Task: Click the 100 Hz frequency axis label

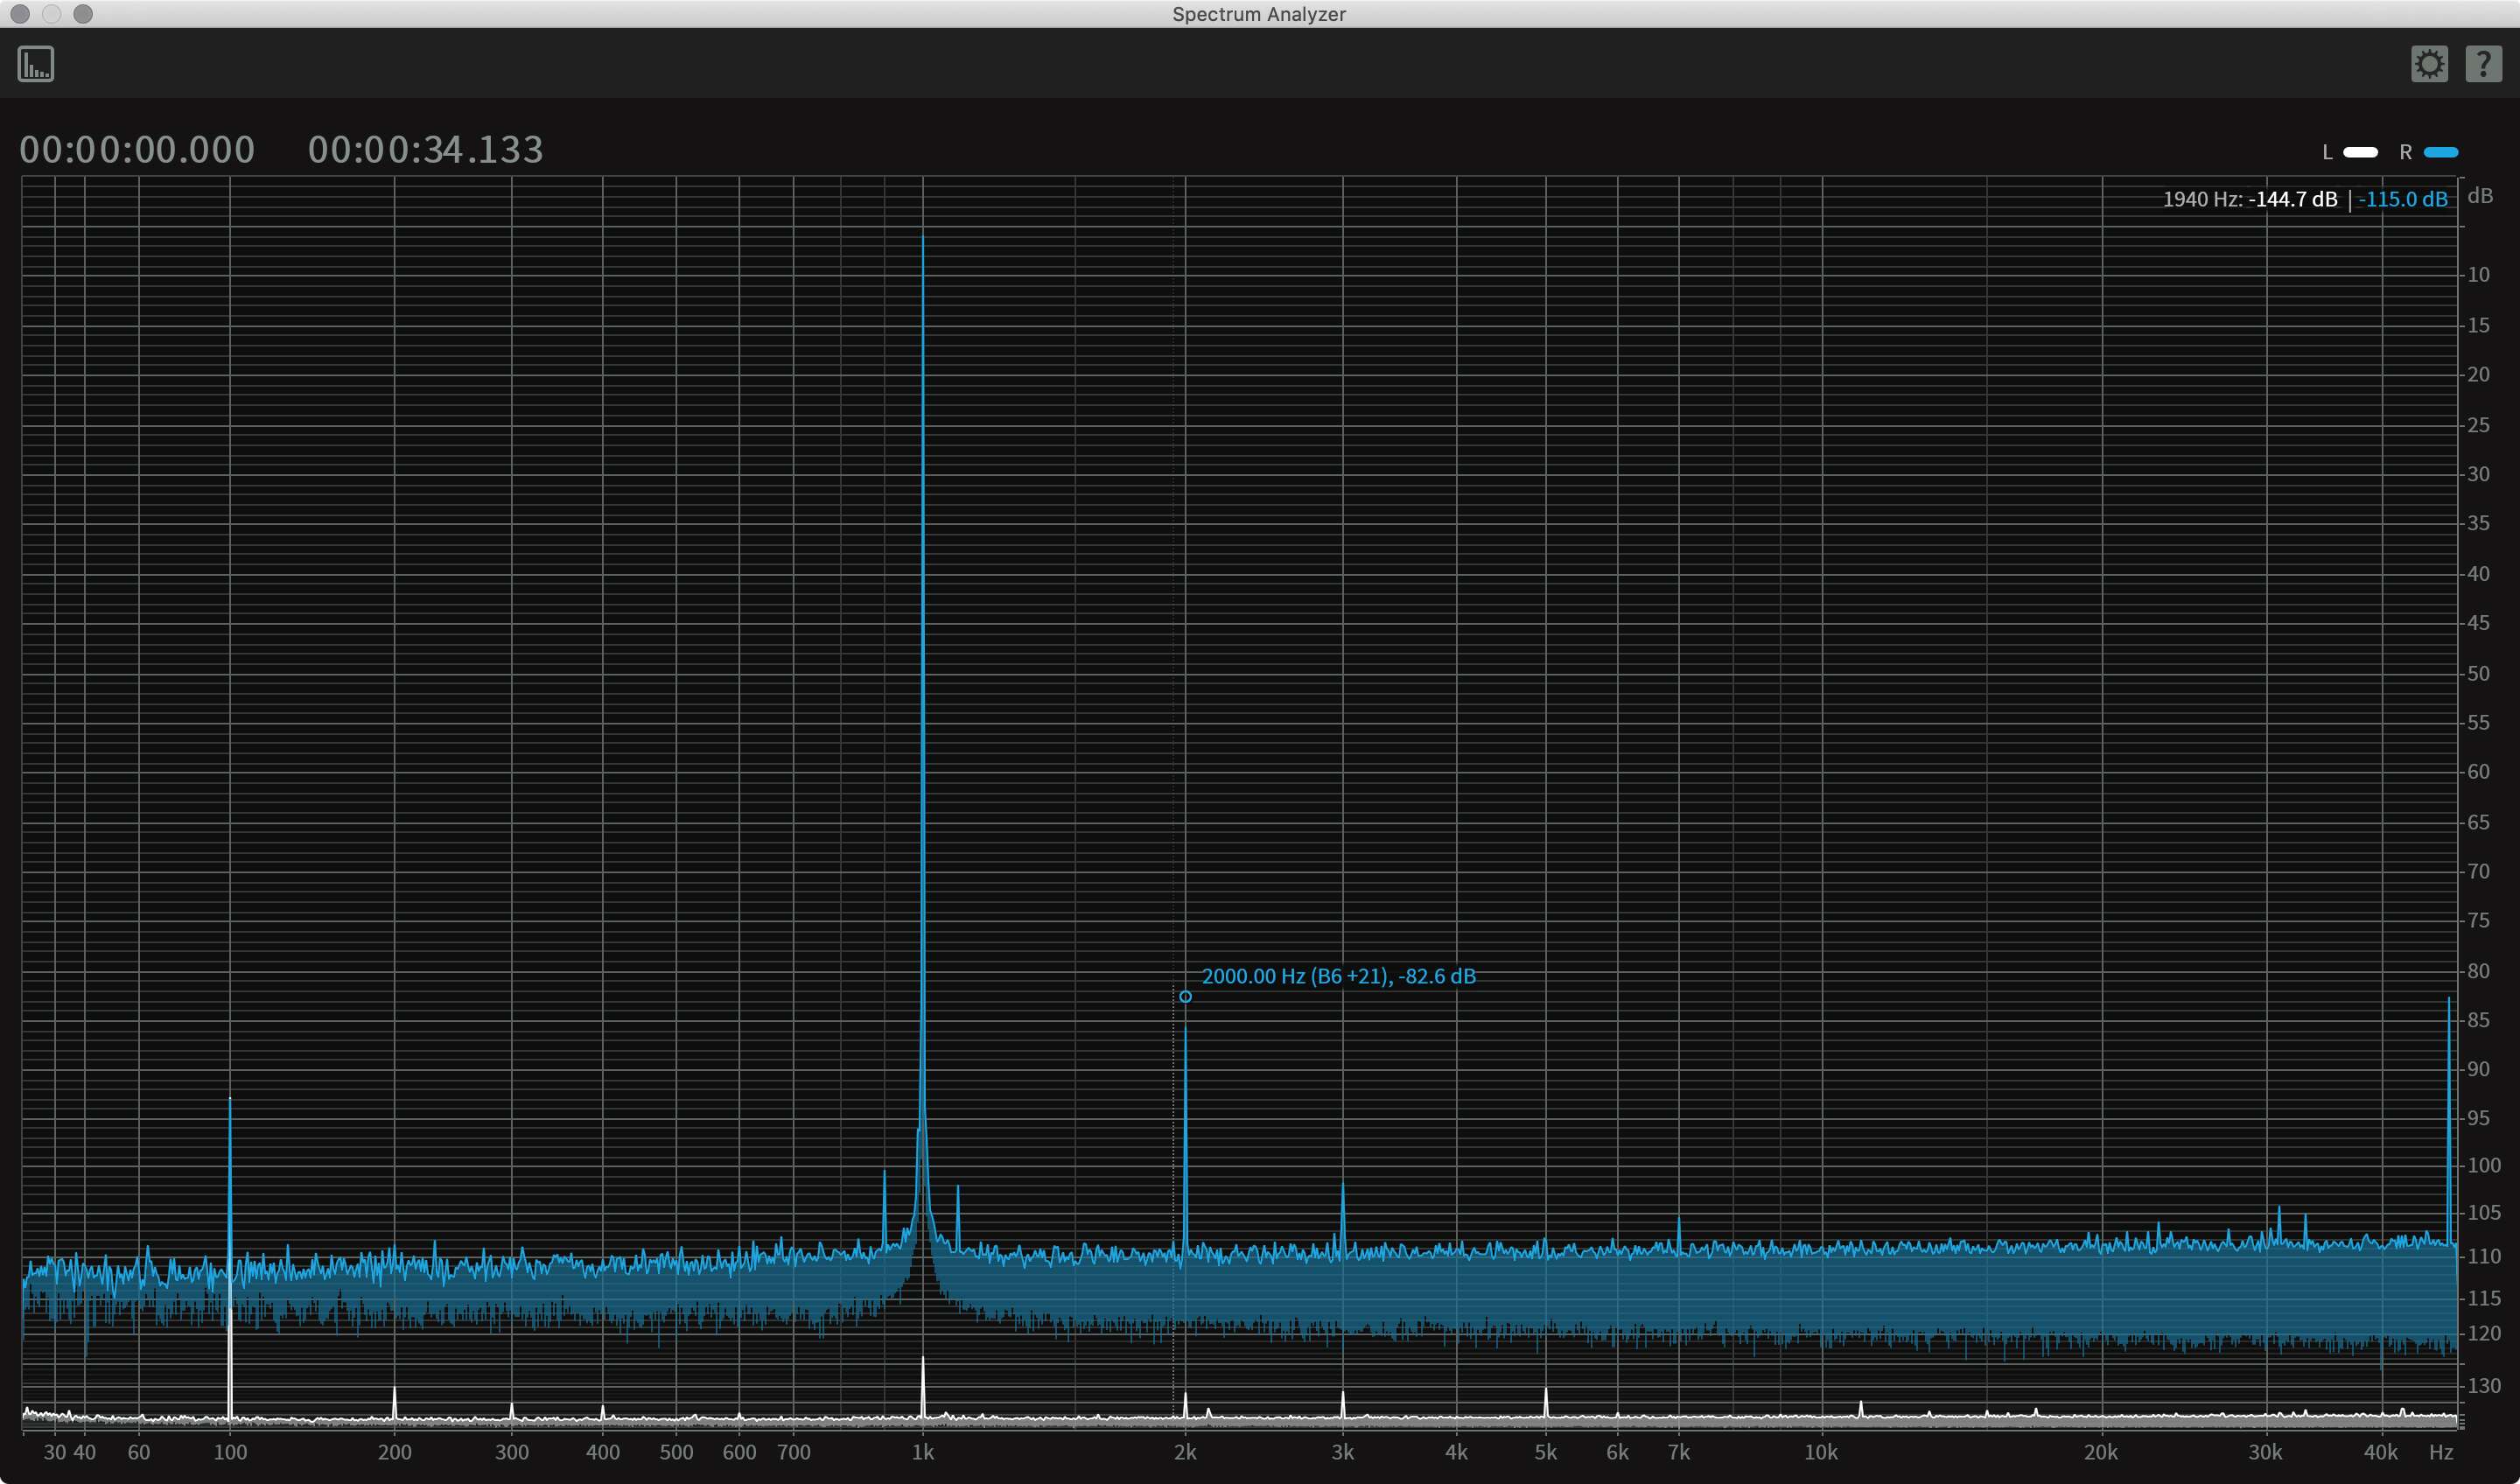Action: click(230, 1452)
